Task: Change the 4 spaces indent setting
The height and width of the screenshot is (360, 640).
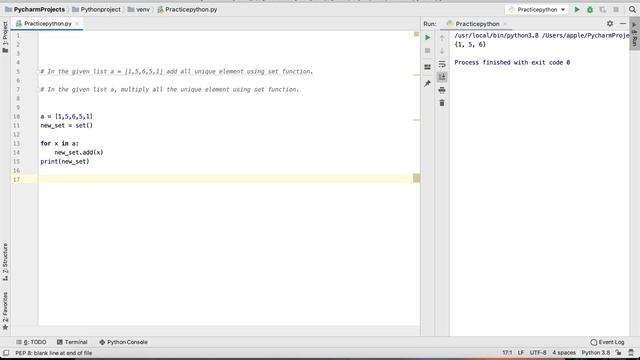Action: [x=564, y=353]
